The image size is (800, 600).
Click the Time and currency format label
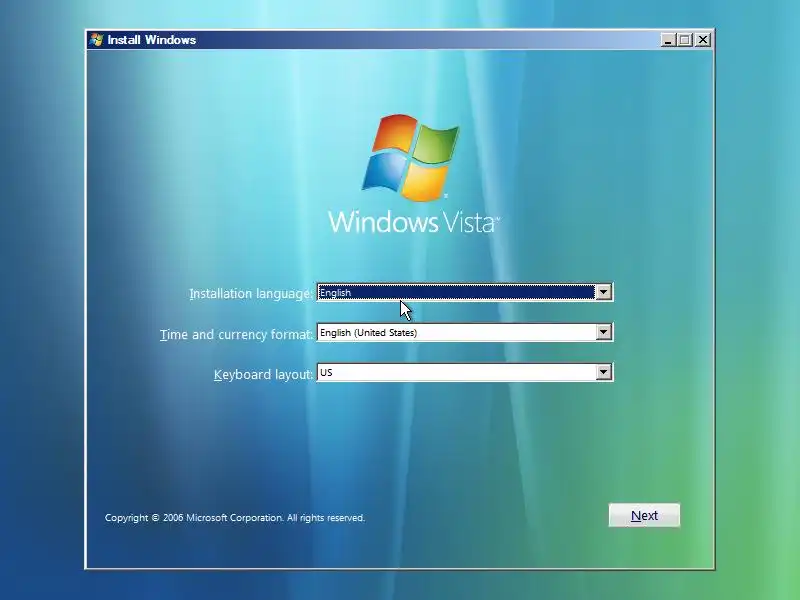coord(236,335)
